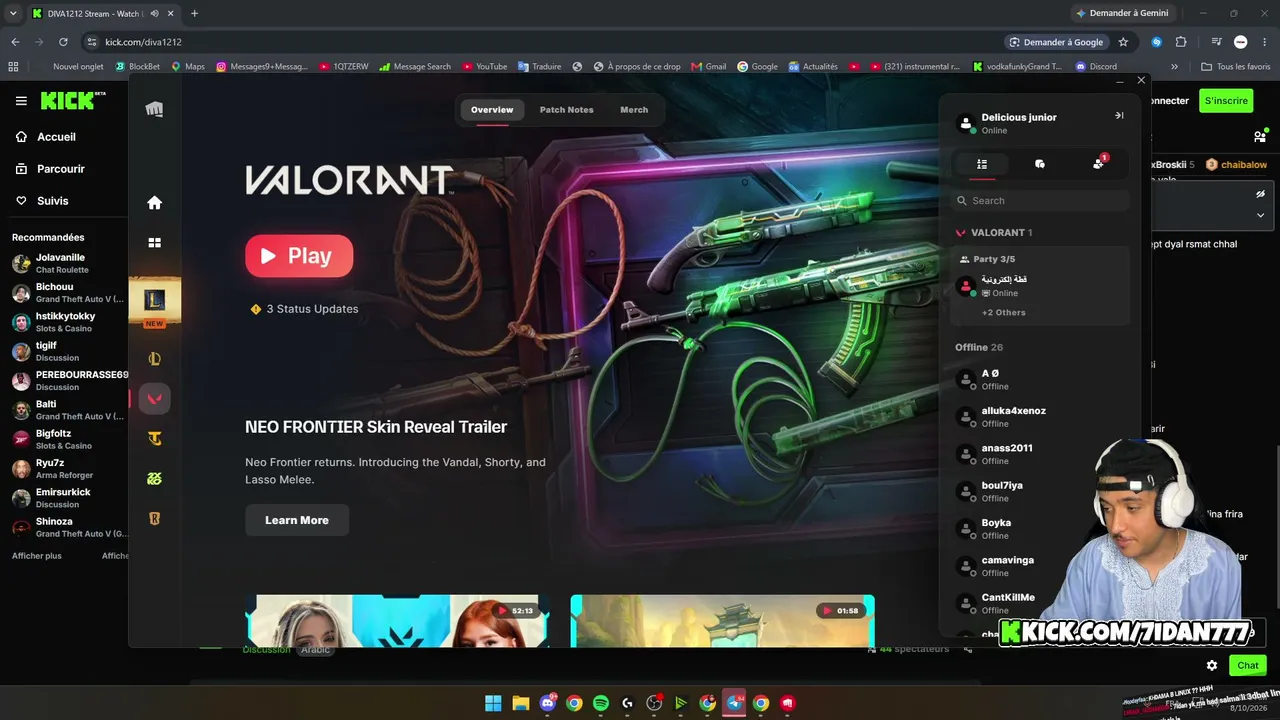Select the Valorant game icon in sidebar
The width and height of the screenshot is (1280, 720).
pyautogui.click(x=154, y=399)
